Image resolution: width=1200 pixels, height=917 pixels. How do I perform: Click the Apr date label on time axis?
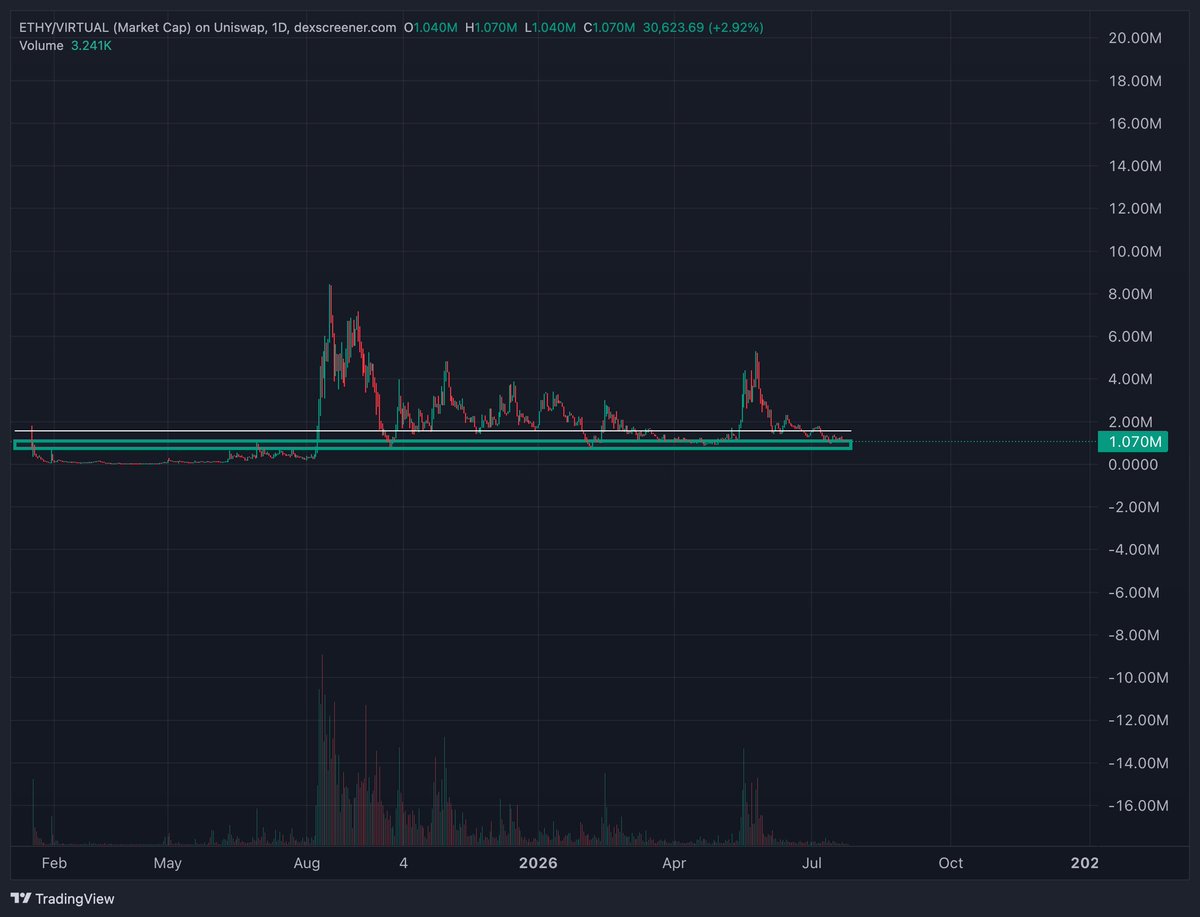(x=675, y=863)
